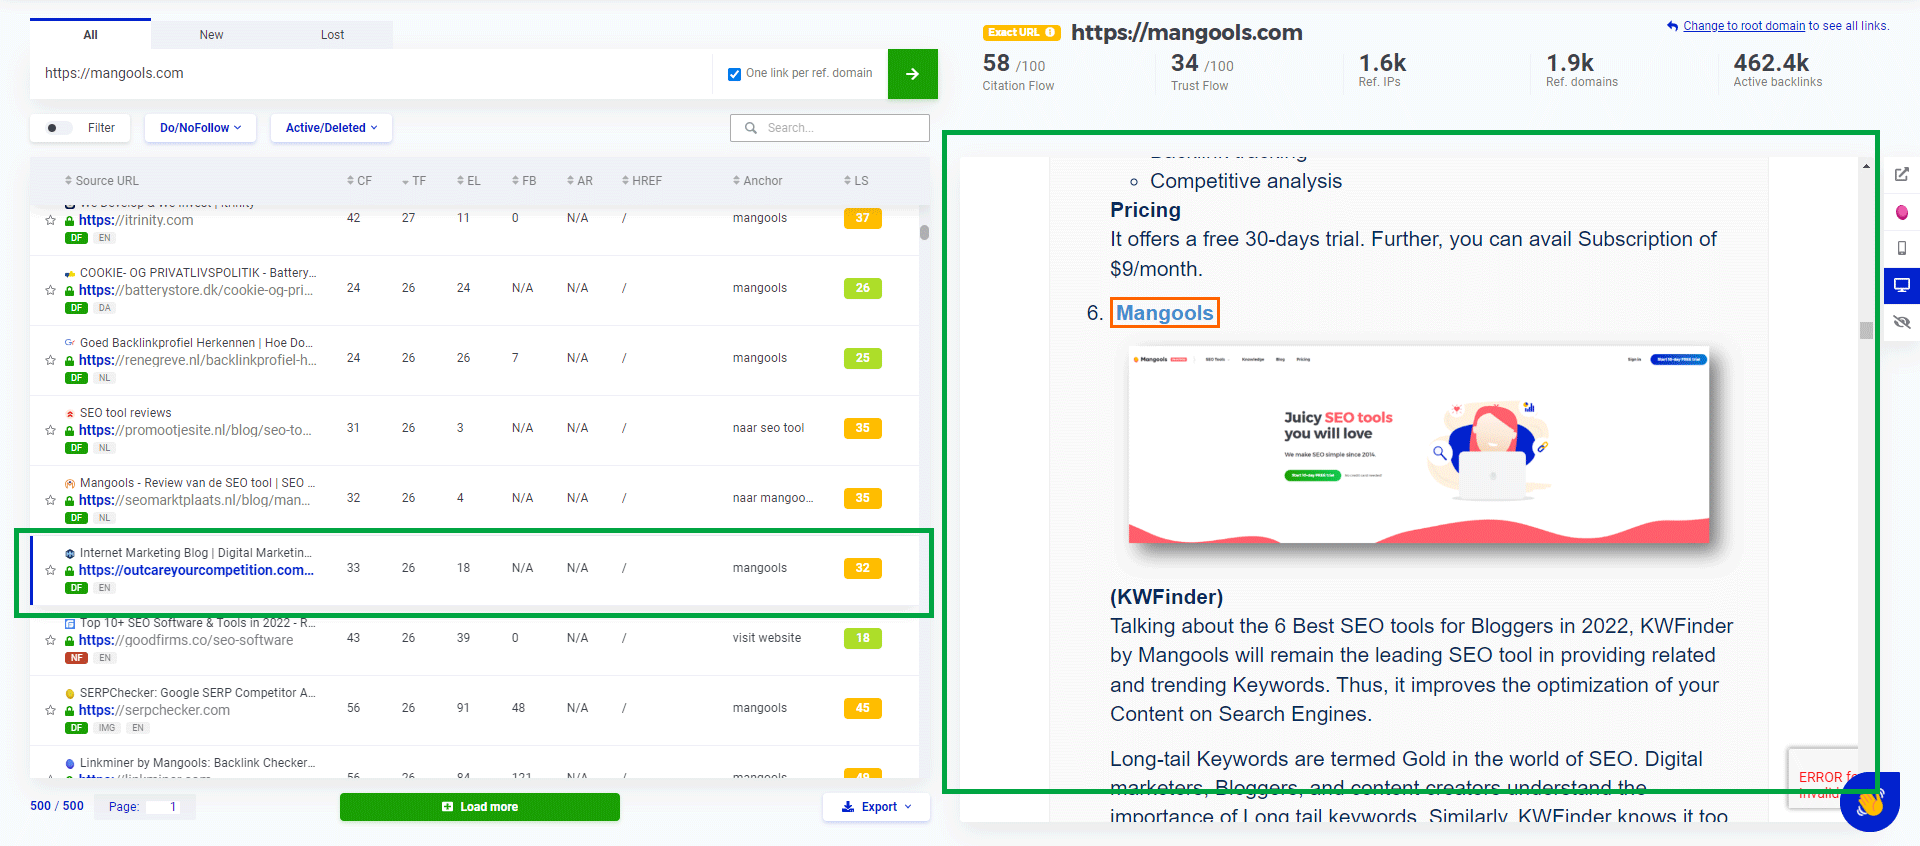Image resolution: width=1920 pixels, height=846 pixels.
Task: Hide the website preview eye icon
Action: pyautogui.click(x=1901, y=322)
